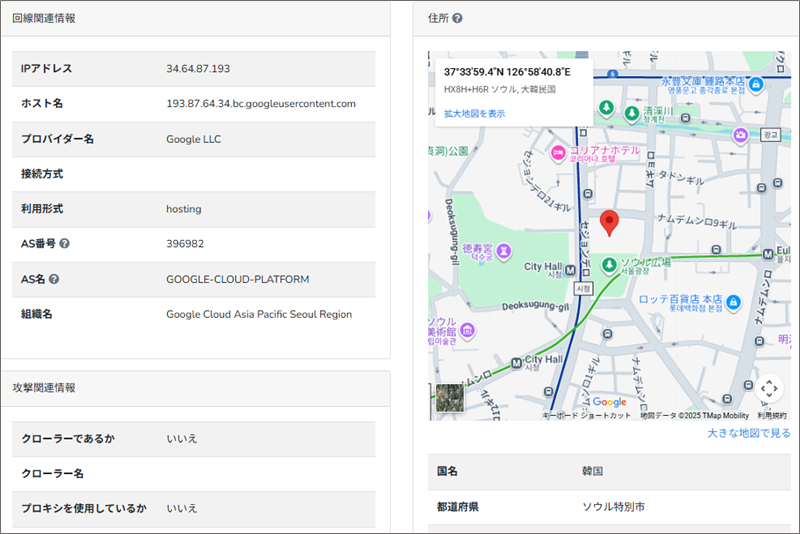Click the help icon next to 住所
The height and width of the screenshot is (534, 800).
pyautogui.click(x=457, y=18)
